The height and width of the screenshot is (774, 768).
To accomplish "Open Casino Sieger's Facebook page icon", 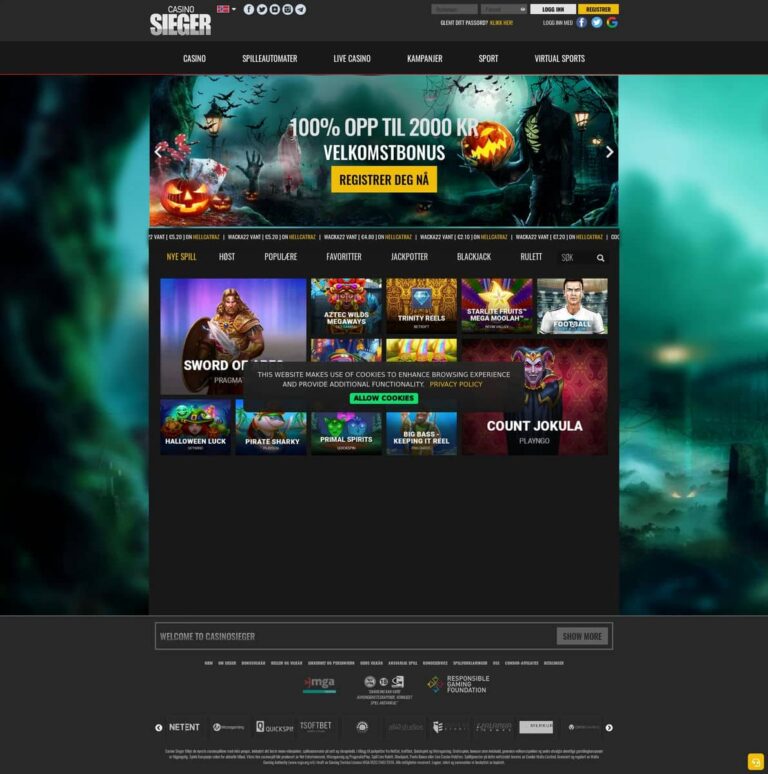I will [x=249, y=9].
